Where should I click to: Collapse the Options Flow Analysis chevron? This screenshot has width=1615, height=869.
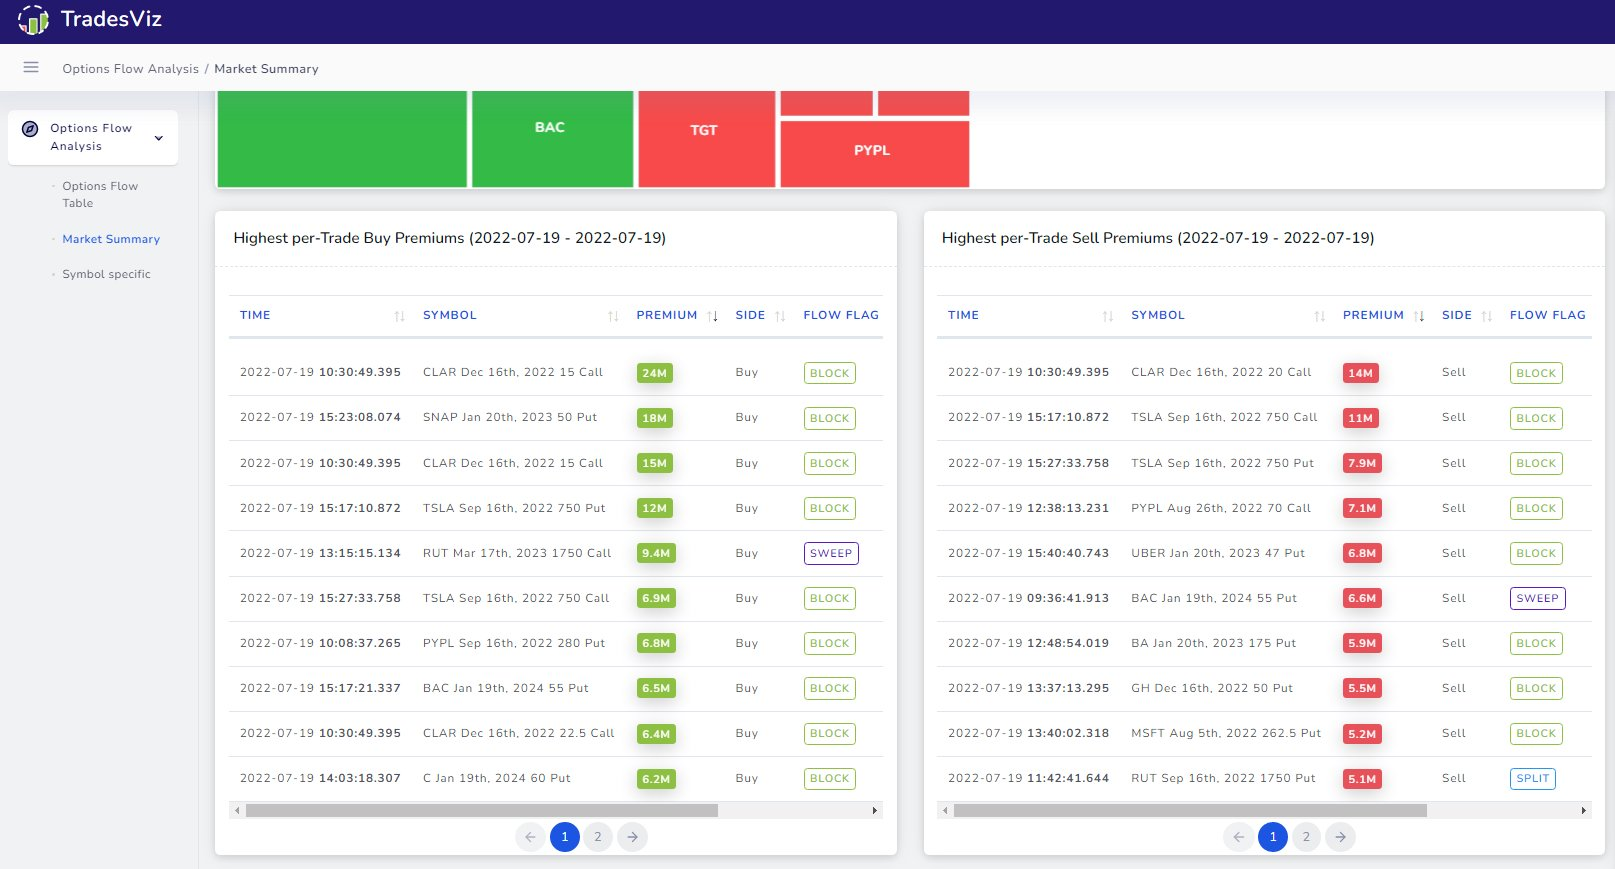[159, 138]
